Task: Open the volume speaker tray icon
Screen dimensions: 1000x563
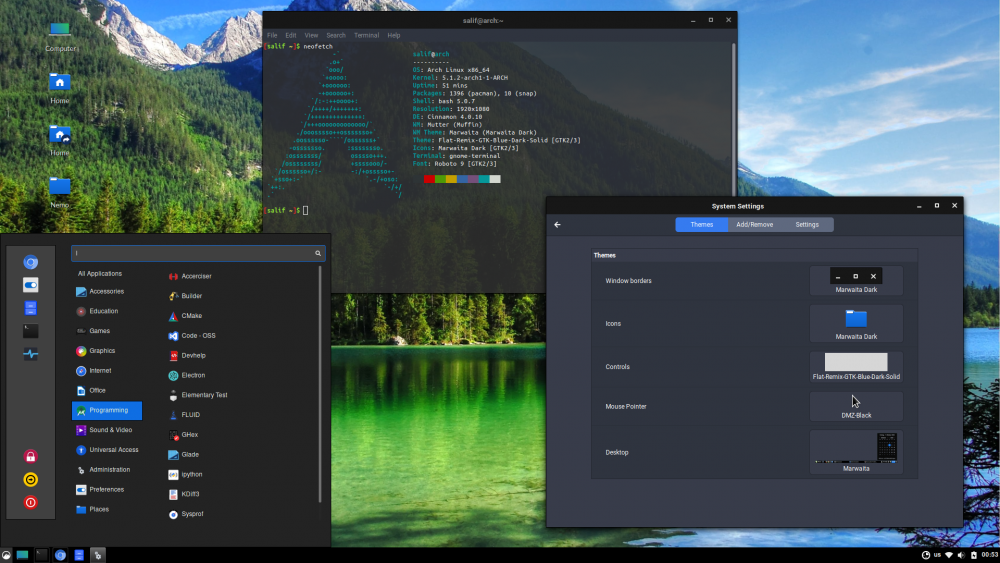Action: pyautogui.click(x=960, y=555)
